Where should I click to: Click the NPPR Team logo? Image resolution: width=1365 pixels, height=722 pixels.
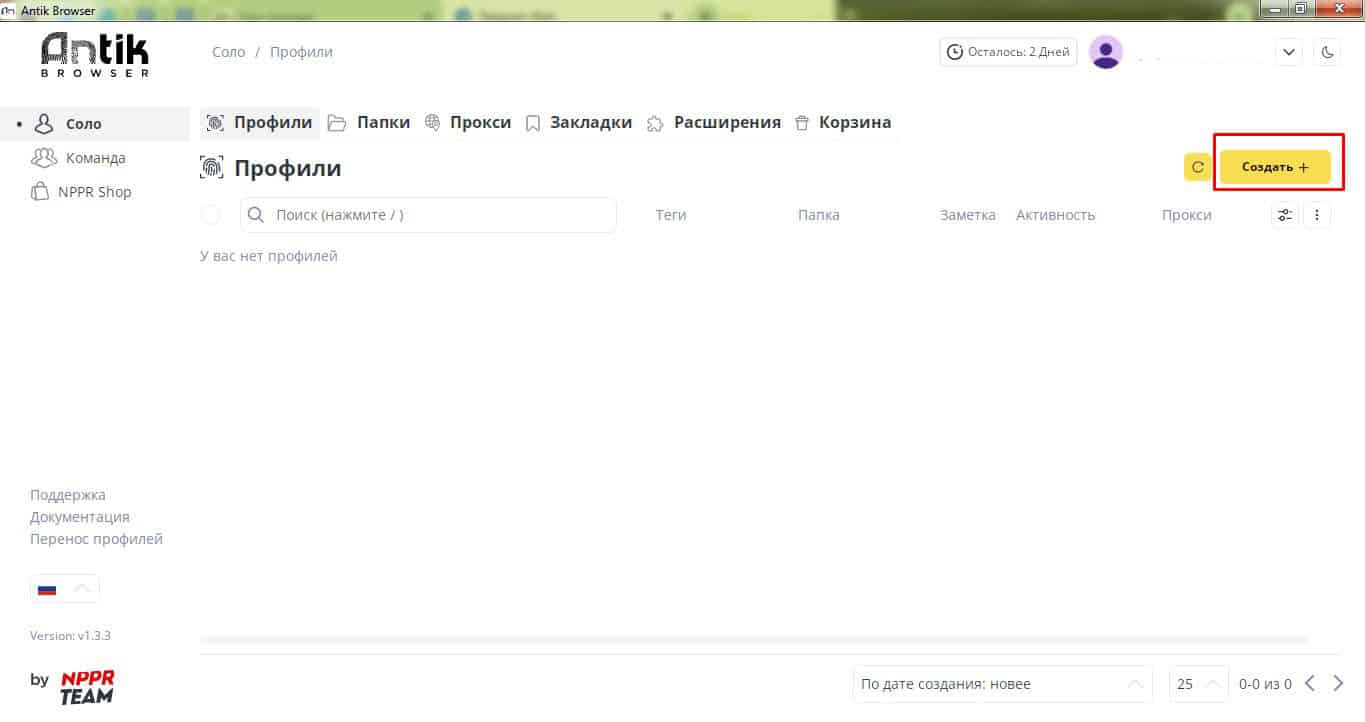87,686
